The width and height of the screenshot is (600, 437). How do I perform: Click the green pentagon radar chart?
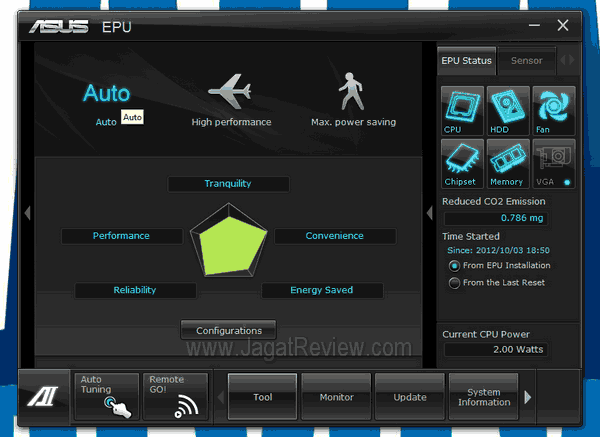(229, 240)
